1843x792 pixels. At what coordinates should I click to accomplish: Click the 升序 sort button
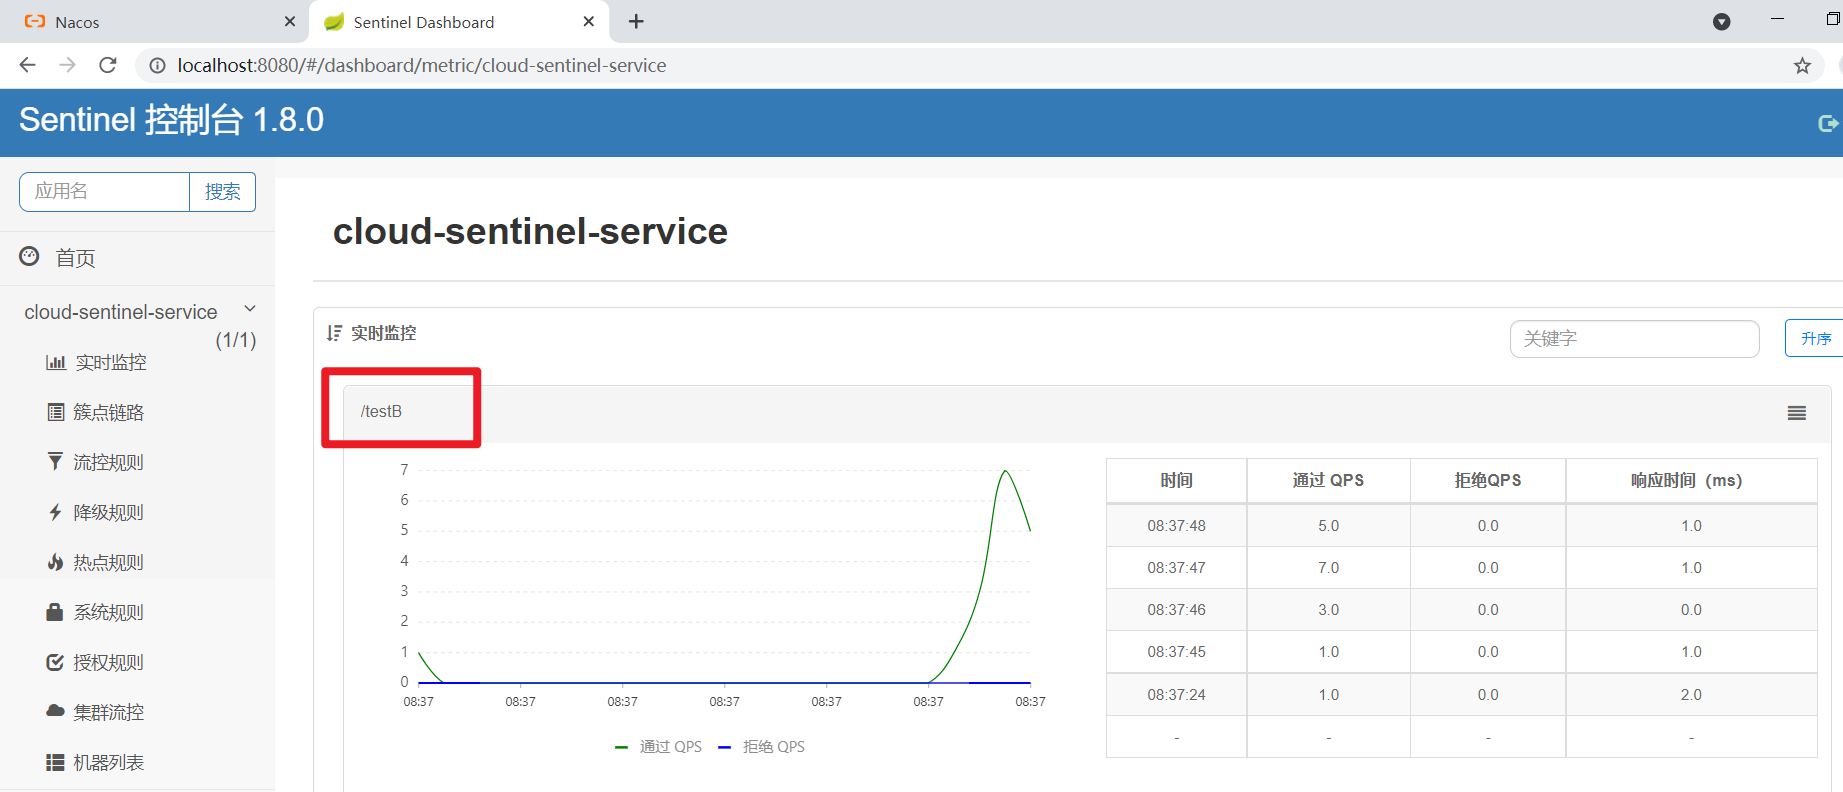coord(1814,339)
